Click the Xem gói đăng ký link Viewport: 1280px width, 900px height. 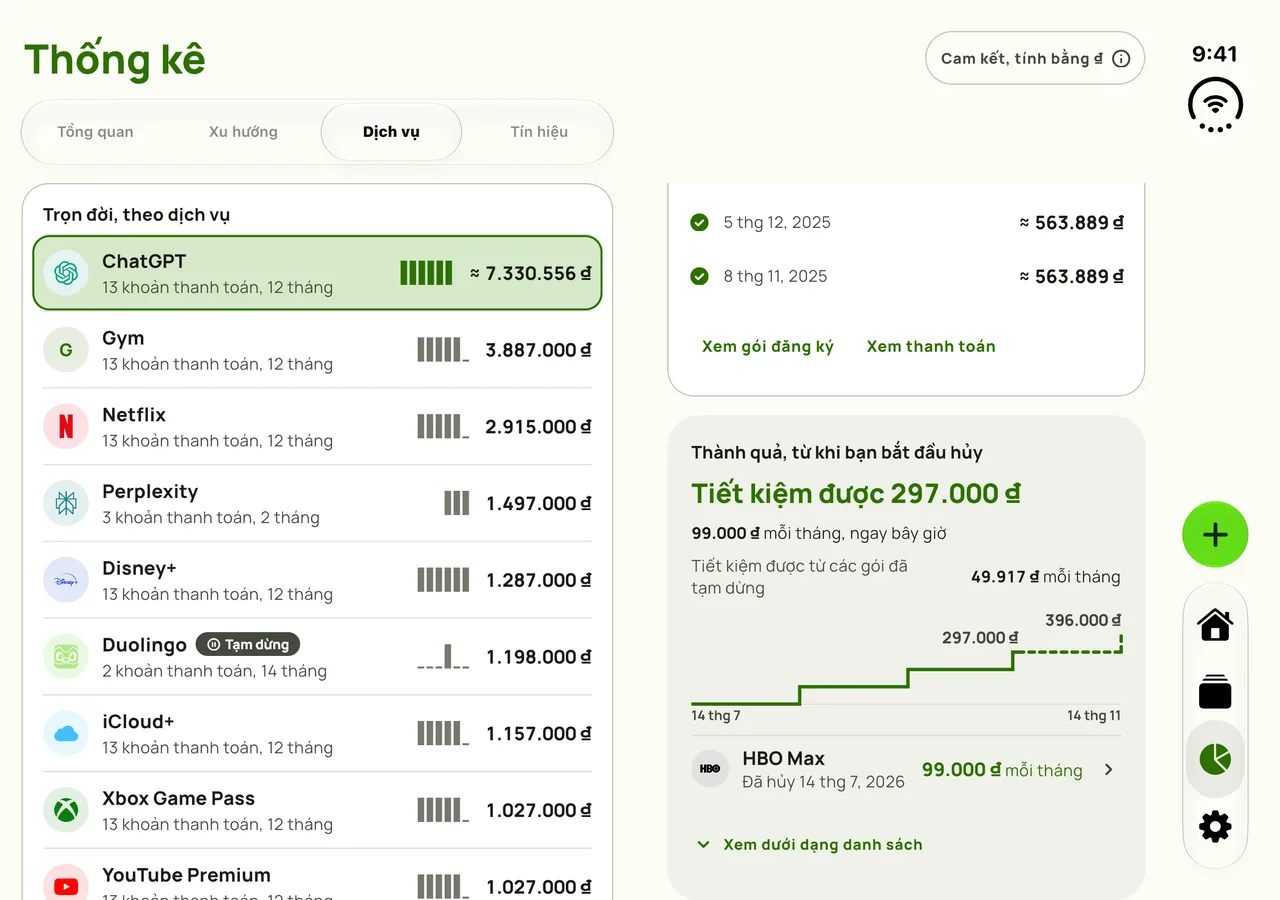(x=768, y=346)
